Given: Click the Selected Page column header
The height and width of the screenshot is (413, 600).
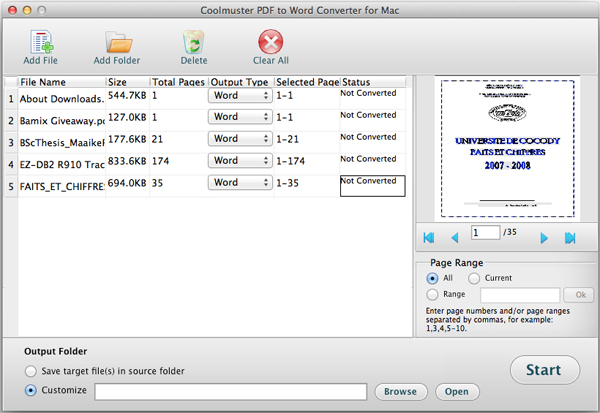Looking at the screenshot, I should pyautogui.click(x=307, y=82).
